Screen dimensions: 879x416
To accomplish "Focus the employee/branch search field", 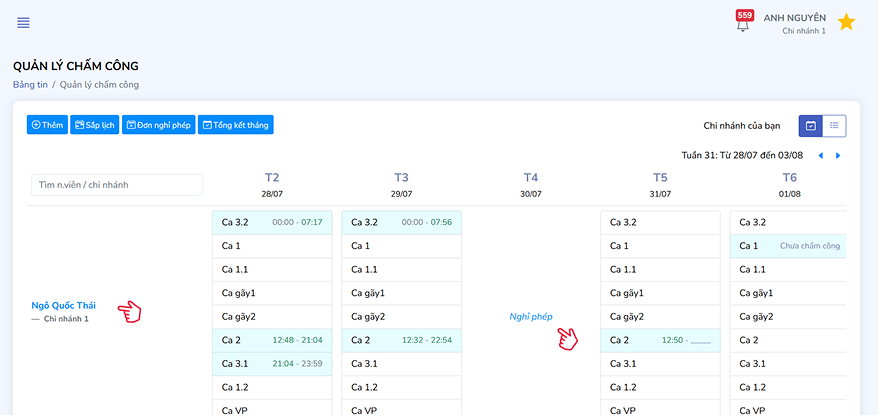I will [116, 185].
